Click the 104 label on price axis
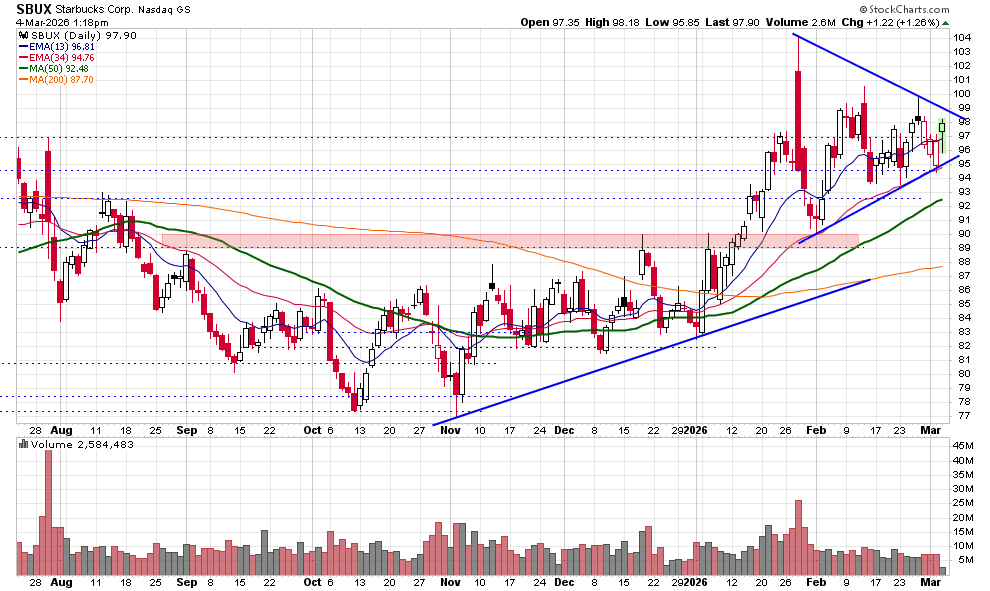 [x=962, y=37]
